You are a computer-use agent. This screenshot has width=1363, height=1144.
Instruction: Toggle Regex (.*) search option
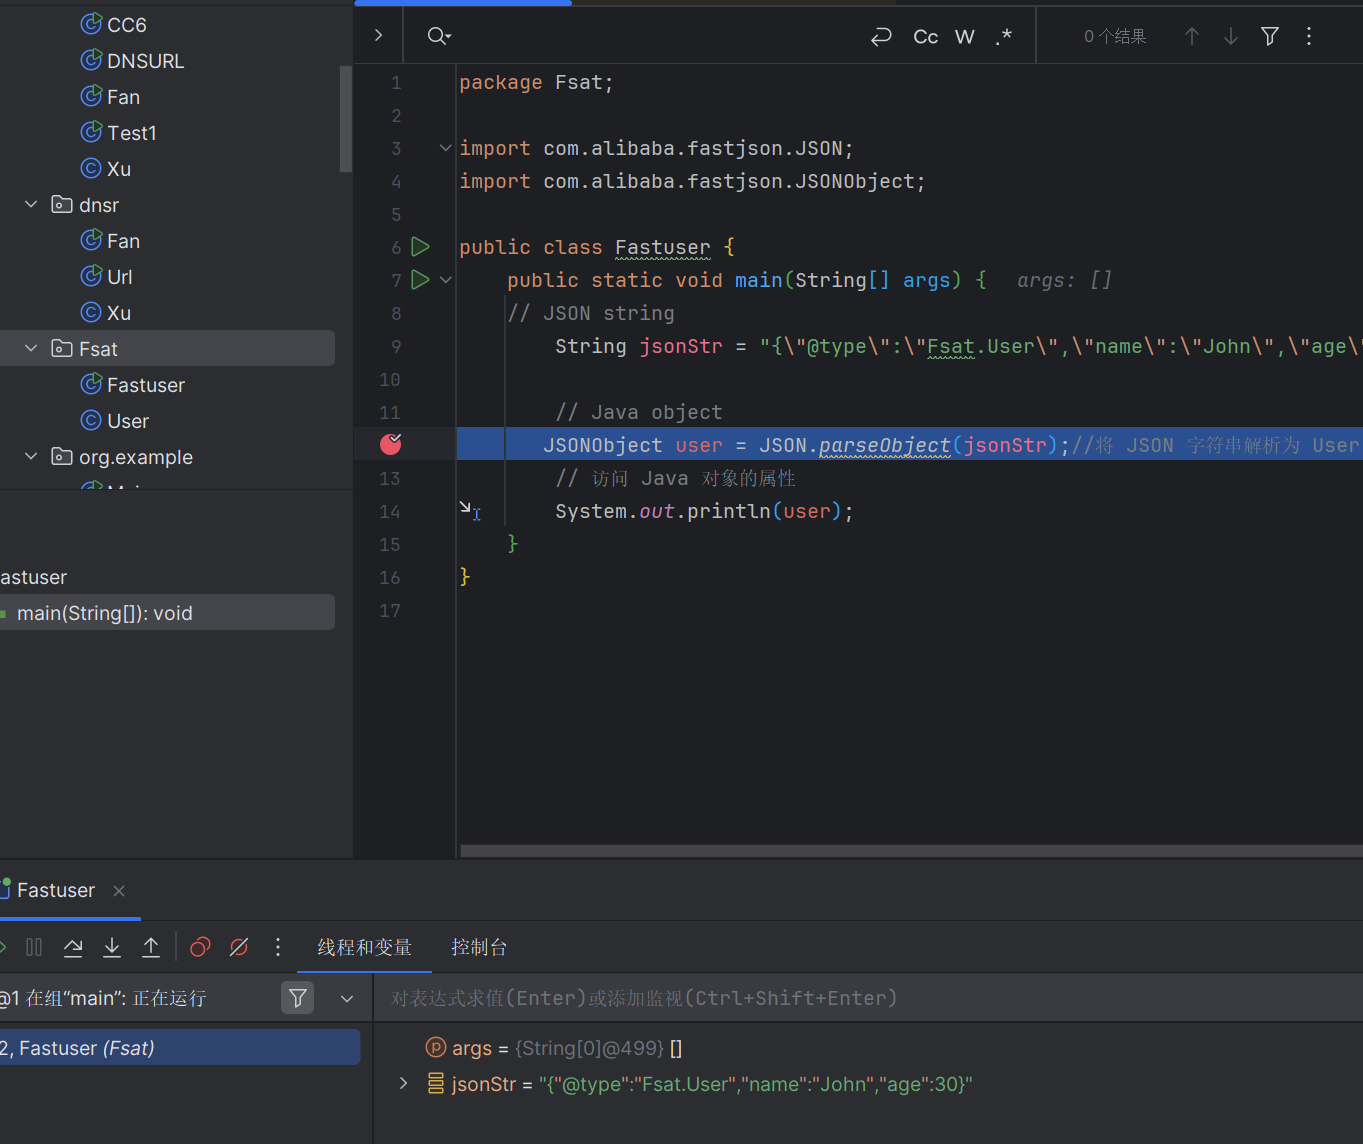pyautogui.click(x=1004, y=36)
